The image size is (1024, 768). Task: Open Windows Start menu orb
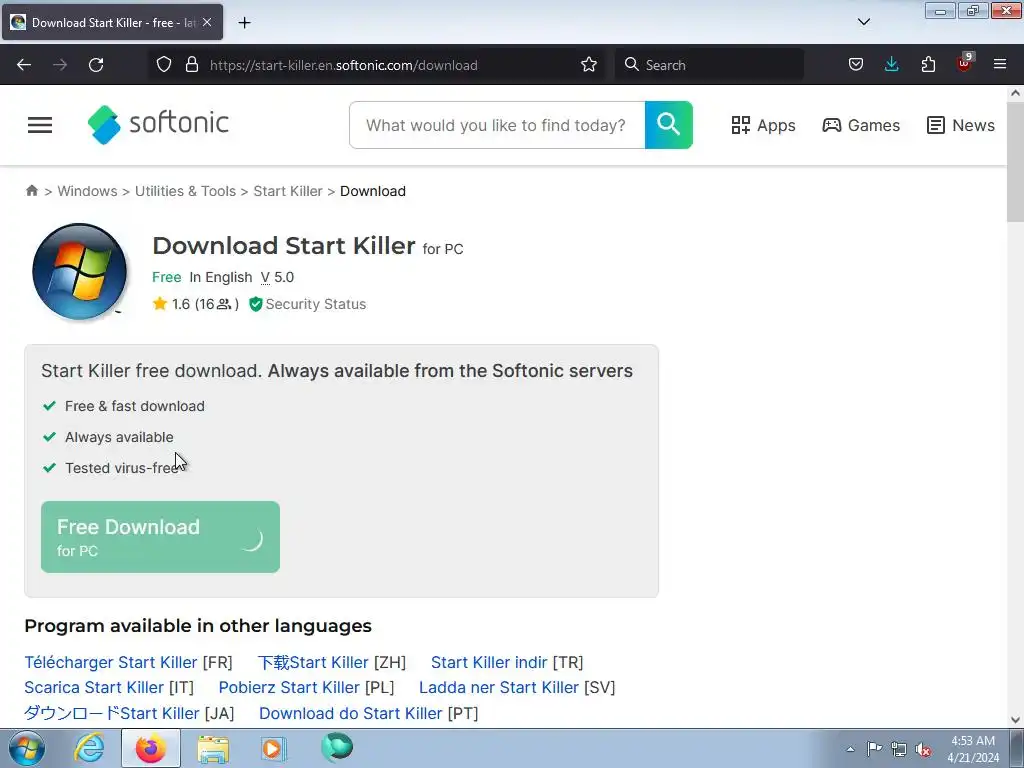click(x=27, y=748)
